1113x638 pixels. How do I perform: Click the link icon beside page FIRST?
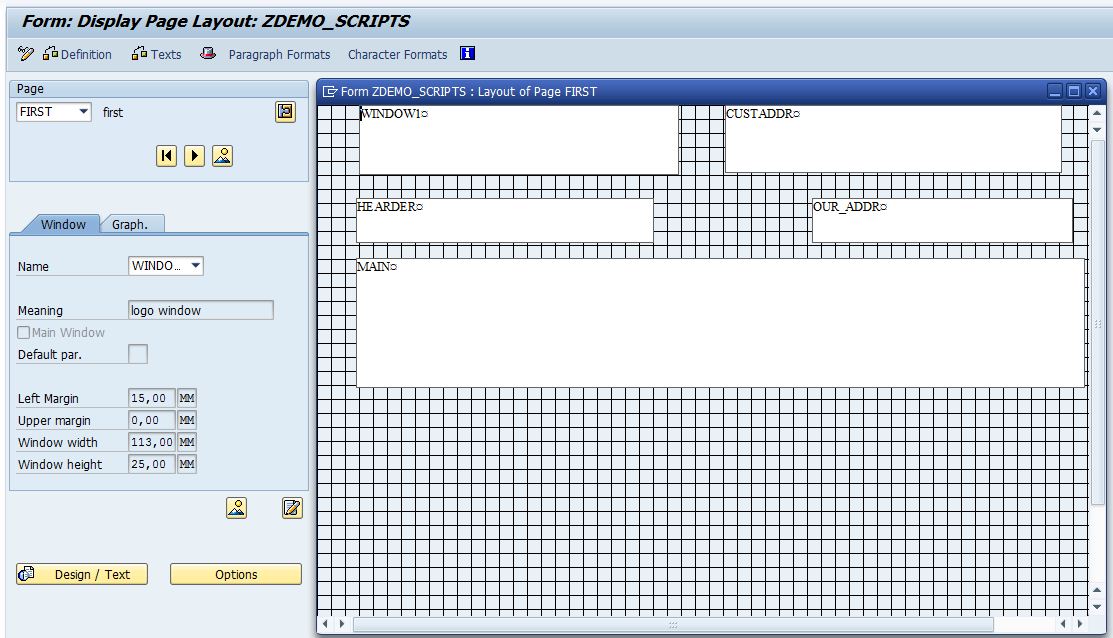(x=285, y=112)
